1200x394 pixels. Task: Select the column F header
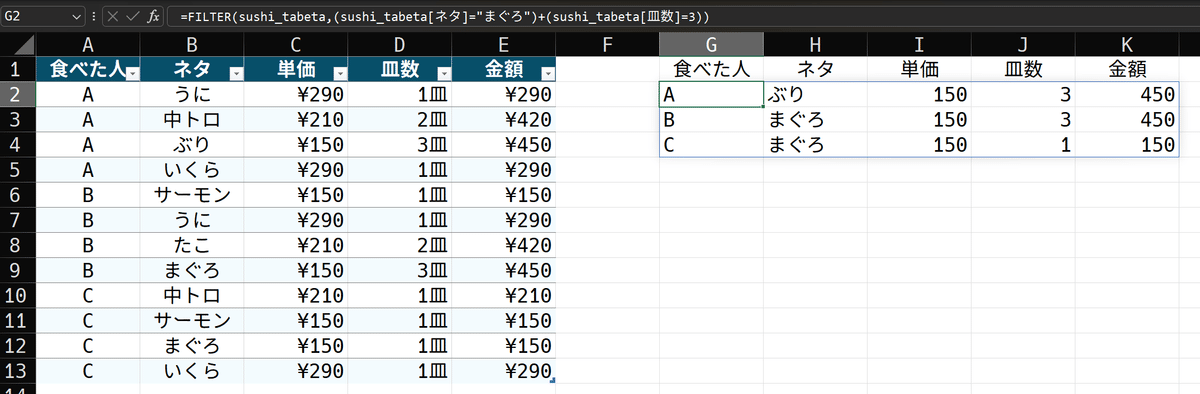pos(608,44)
